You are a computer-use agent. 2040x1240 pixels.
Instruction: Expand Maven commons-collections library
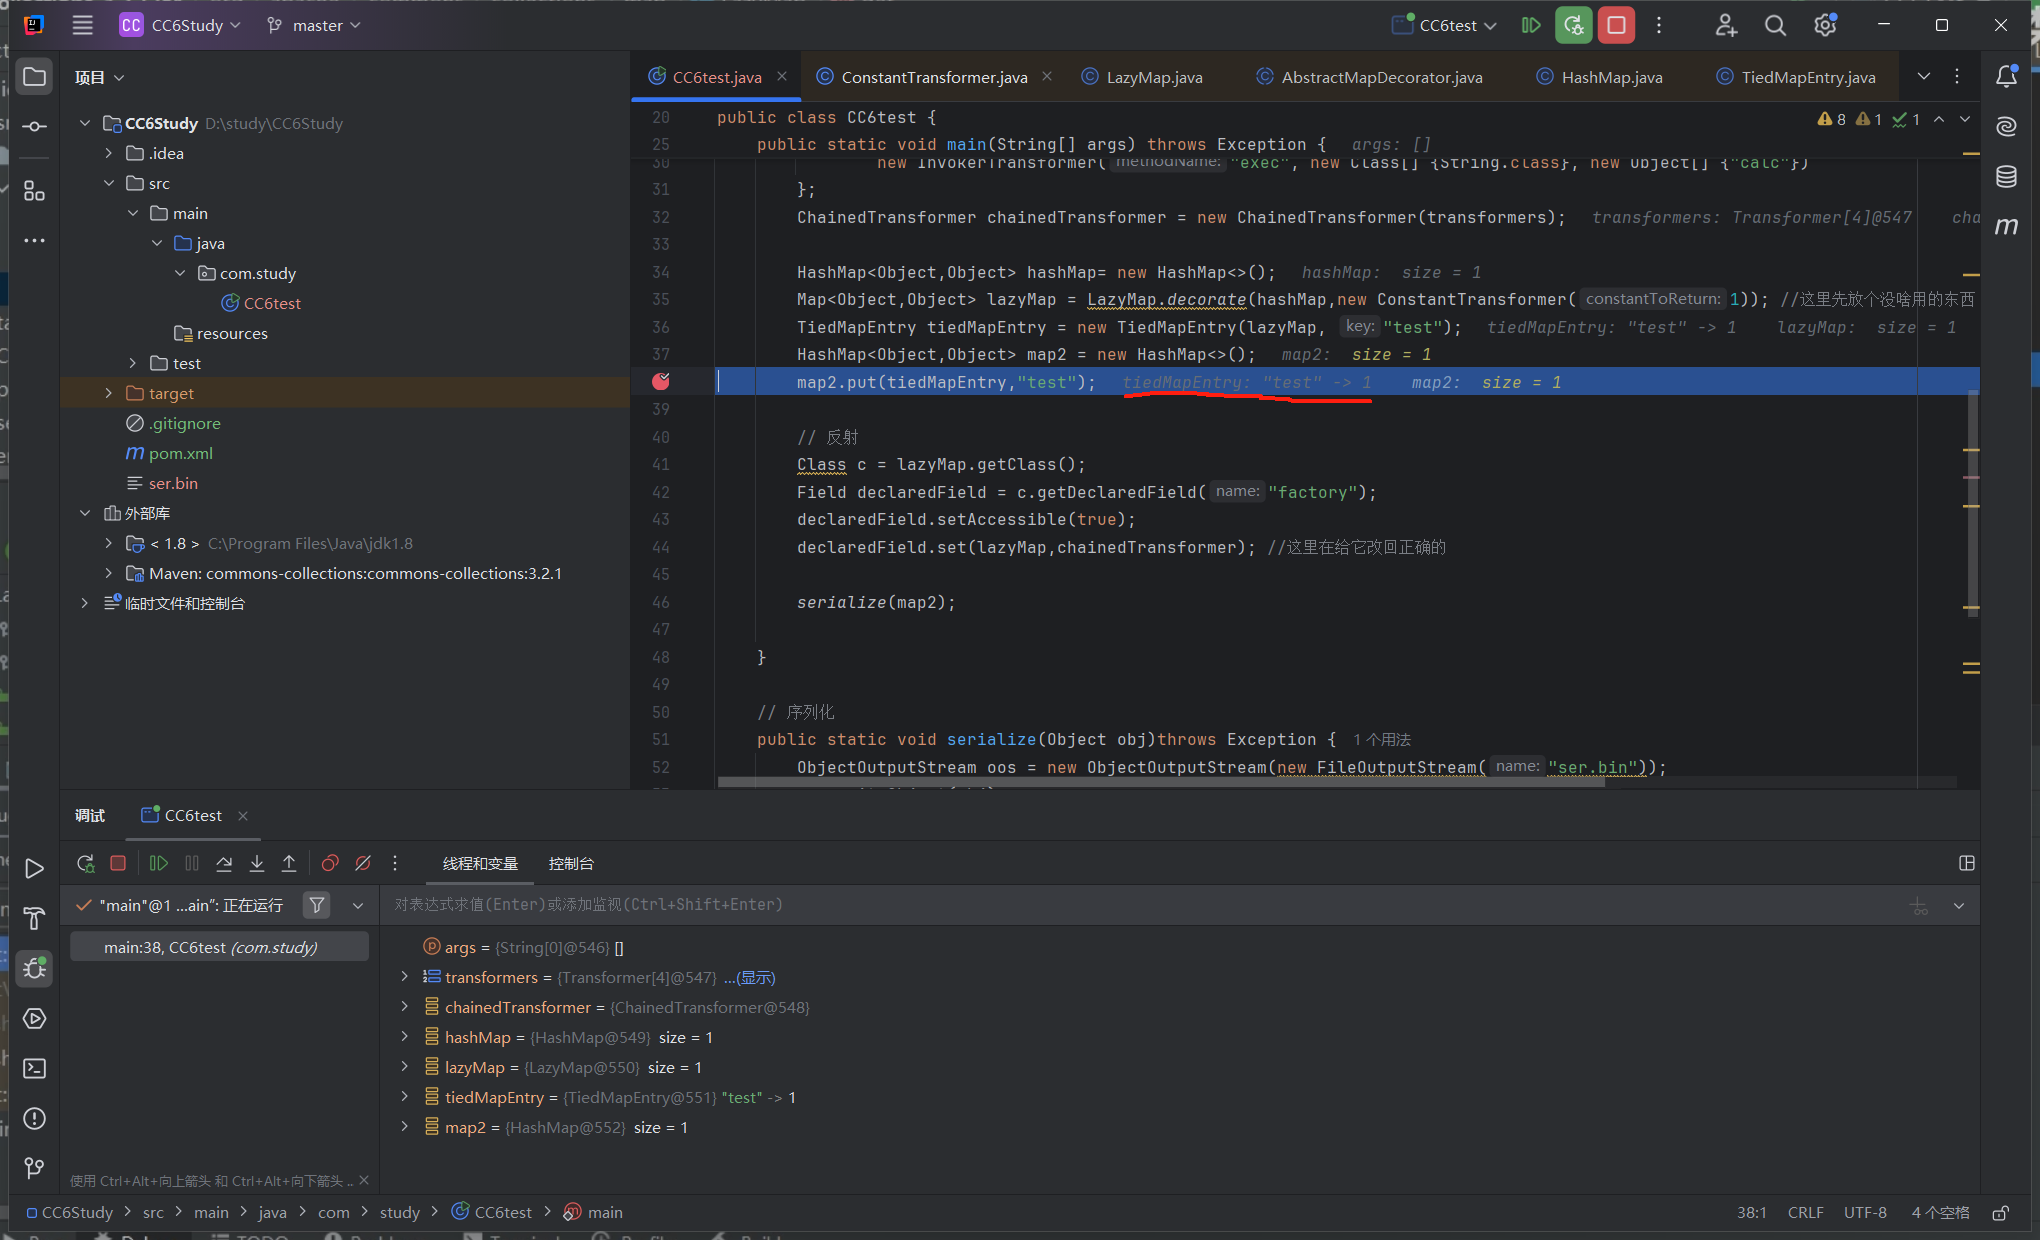[x=109, y=573]
